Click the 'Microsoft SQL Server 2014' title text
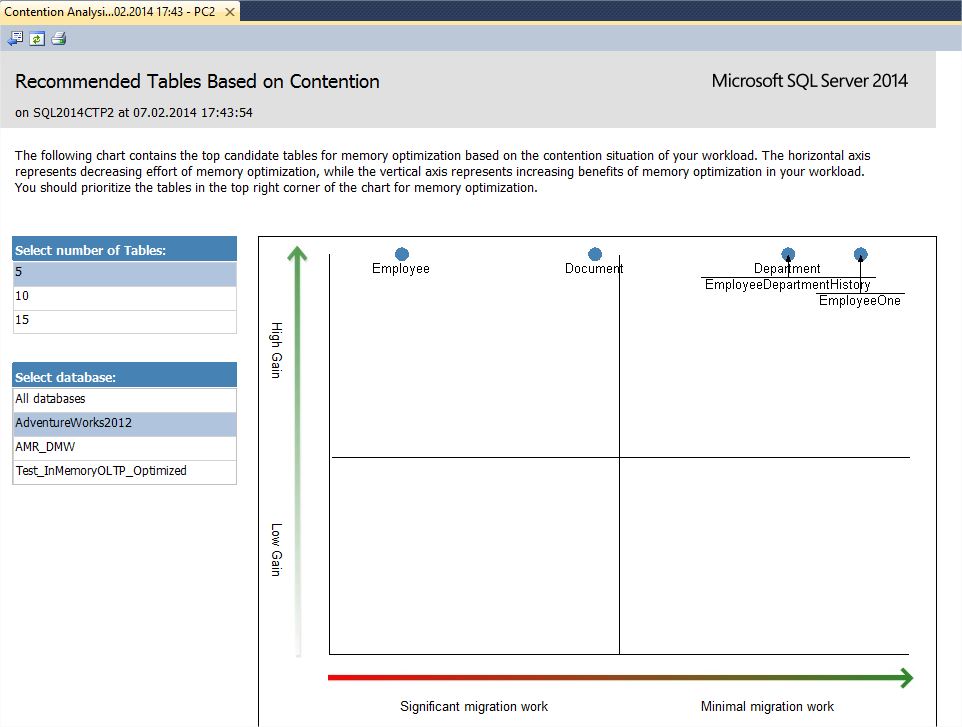Viewport: 962px width, 727px height. [x=809, y=81]
